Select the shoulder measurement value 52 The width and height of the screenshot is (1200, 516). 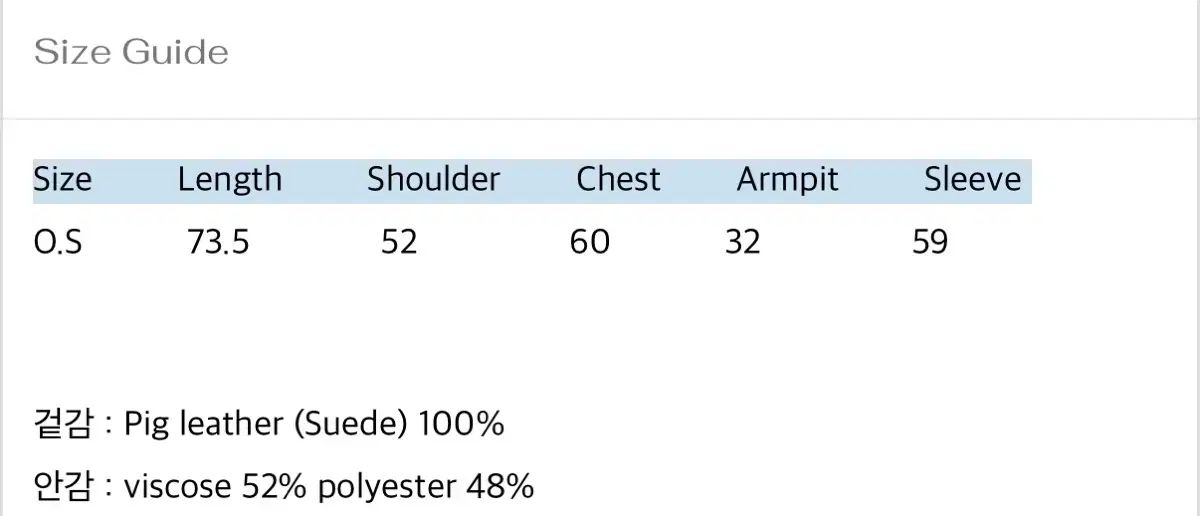click(x=399, y=242)
